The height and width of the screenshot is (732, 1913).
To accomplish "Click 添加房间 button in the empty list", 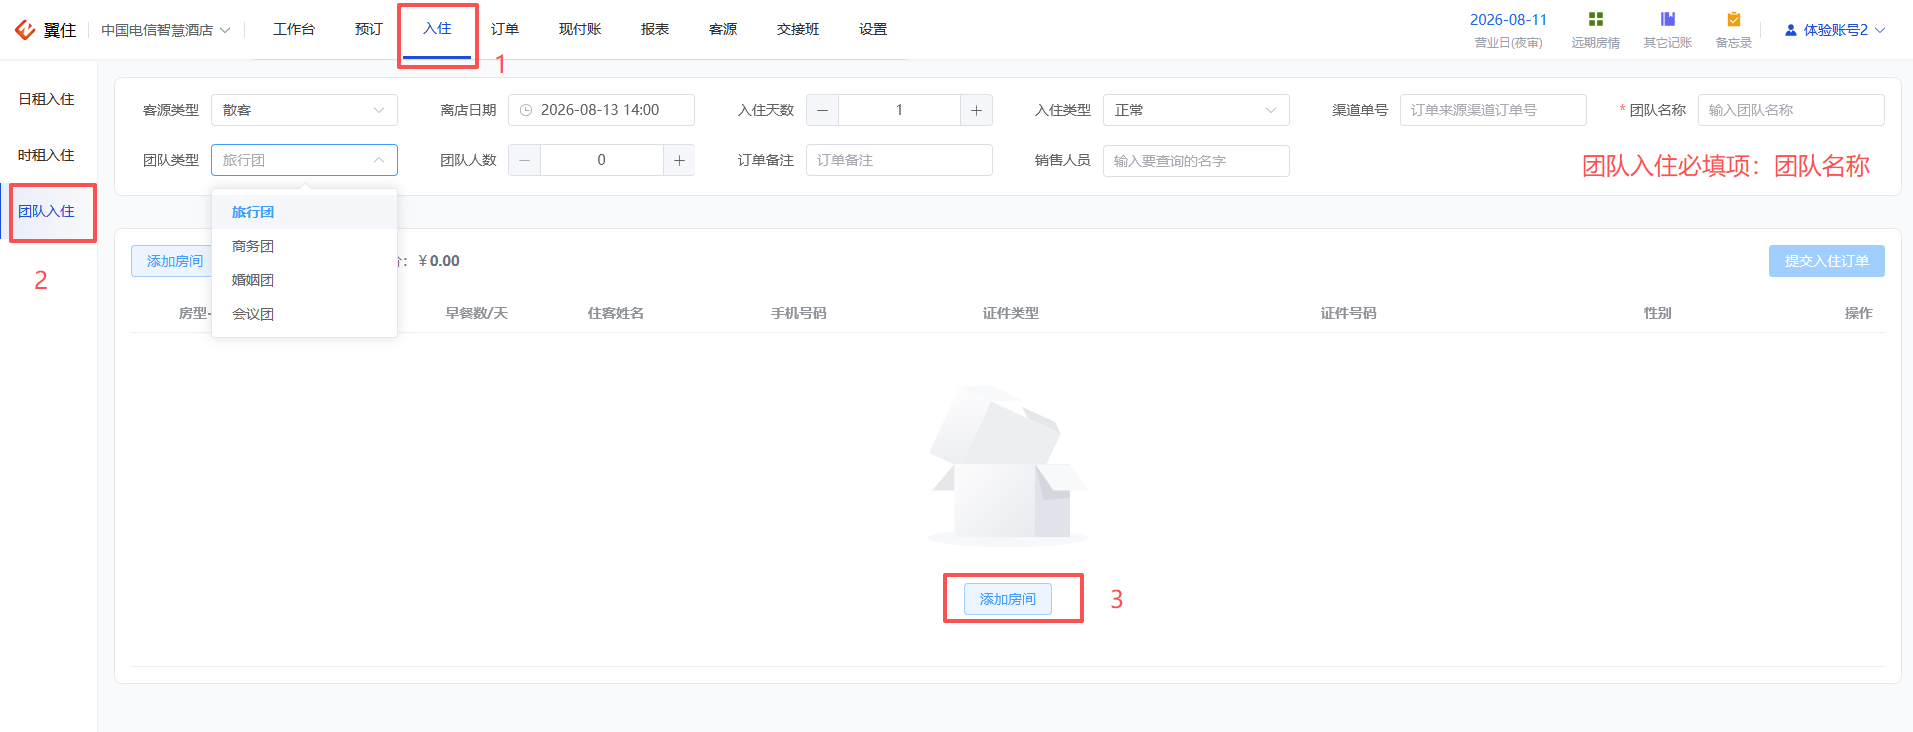I will pyautogui.click(x=1008, y=599).
